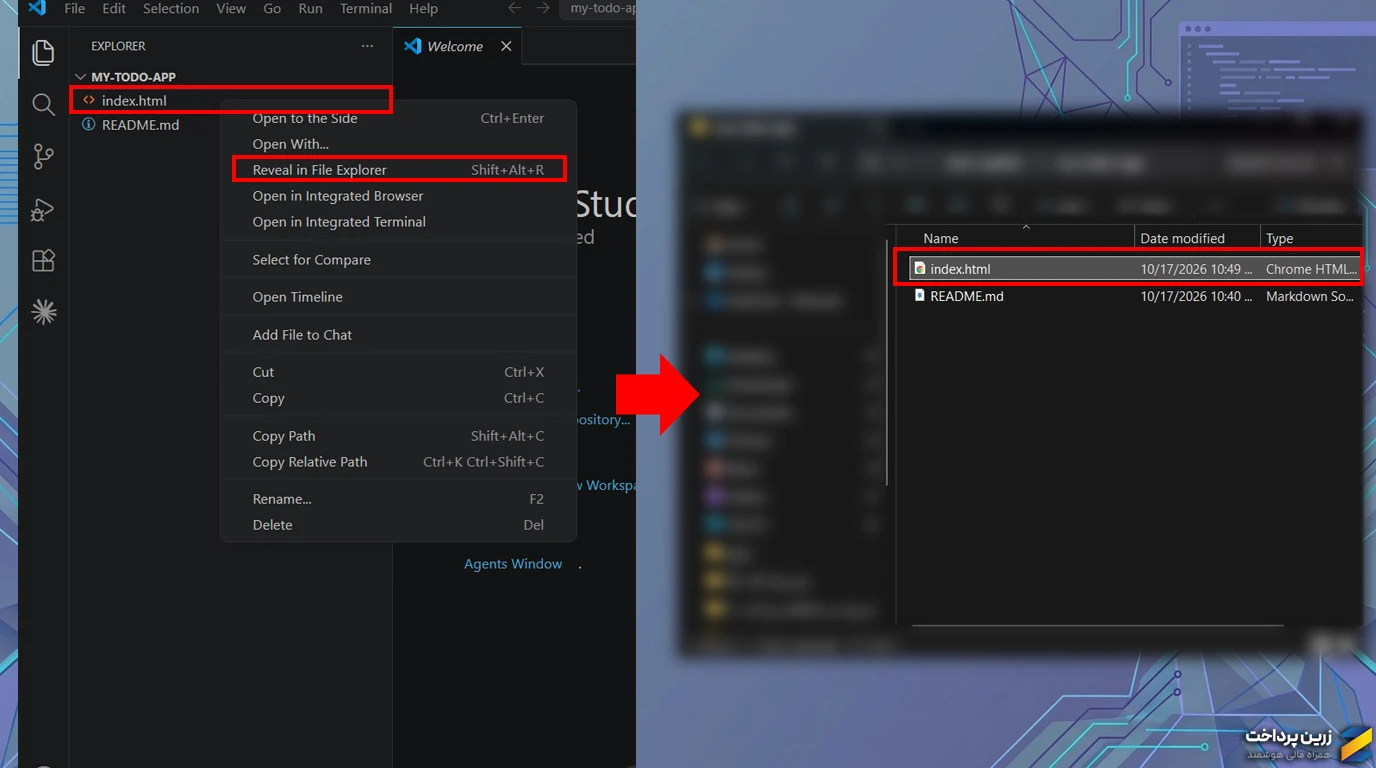This screenshot has height=768, width=1376.
Task: Open the Selection menu
Action: [171, 8]
